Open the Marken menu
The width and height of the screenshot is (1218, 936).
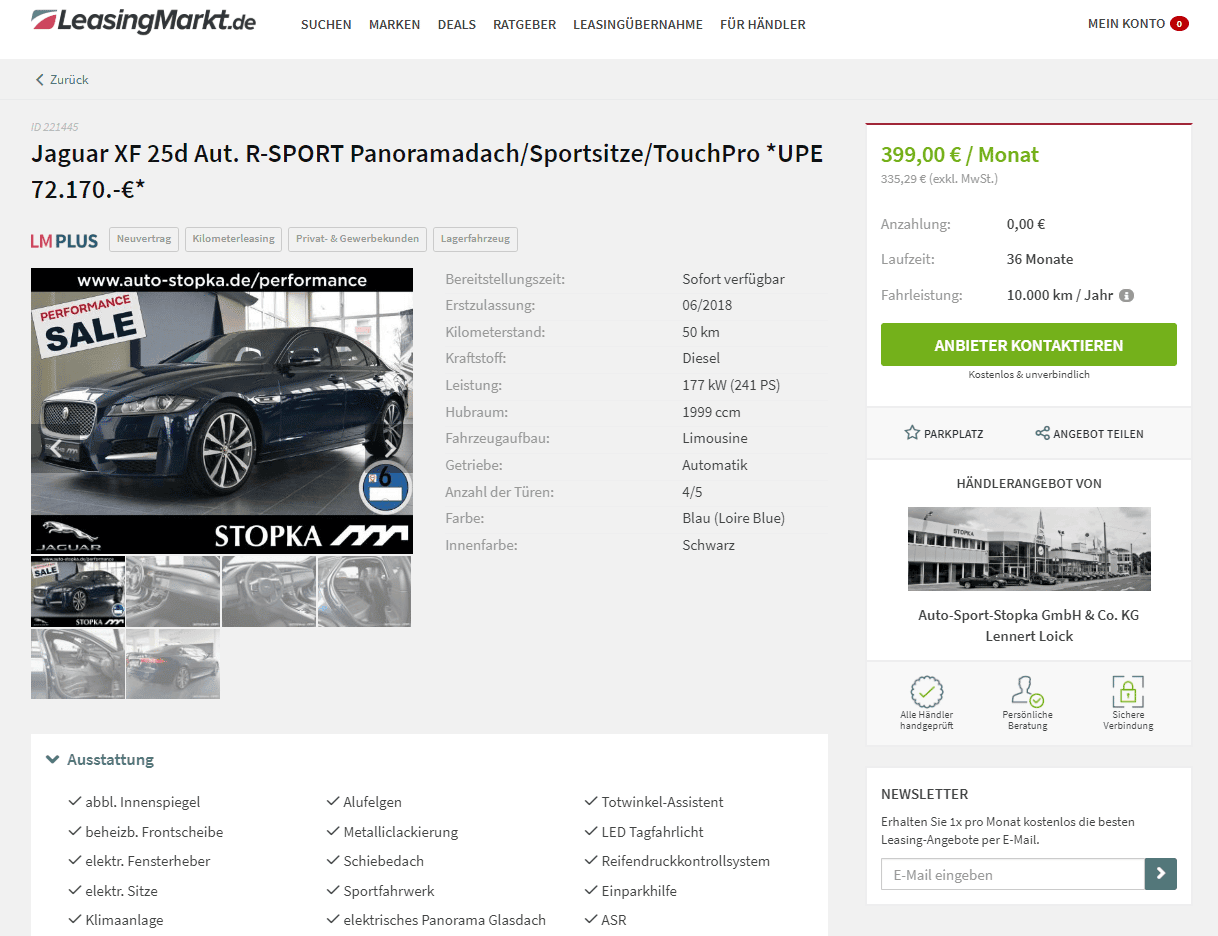(394, 24)
